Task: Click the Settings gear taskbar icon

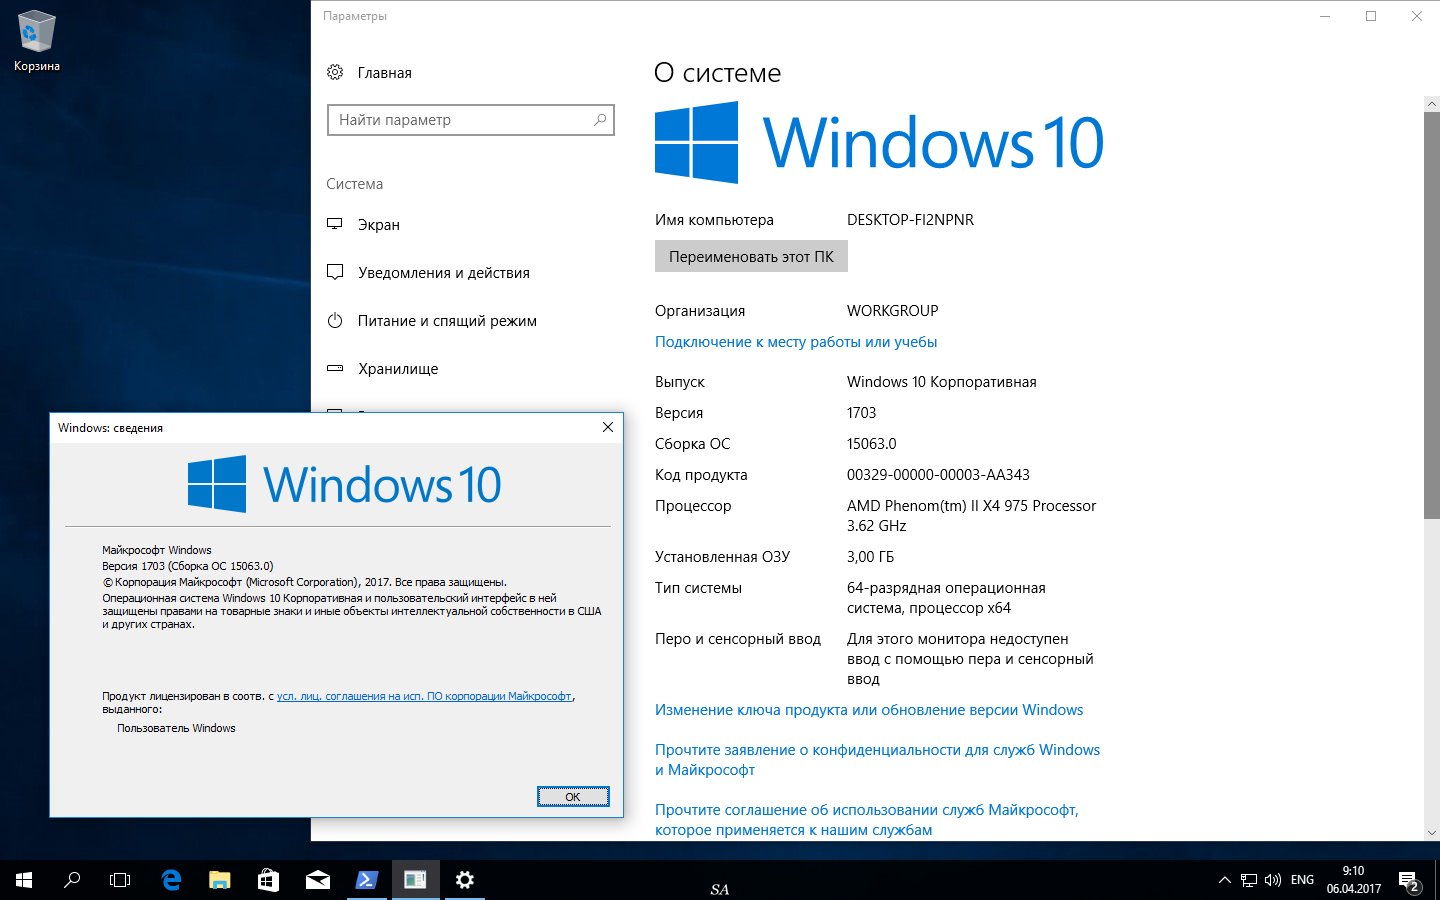Action: (x=464, y=880)
